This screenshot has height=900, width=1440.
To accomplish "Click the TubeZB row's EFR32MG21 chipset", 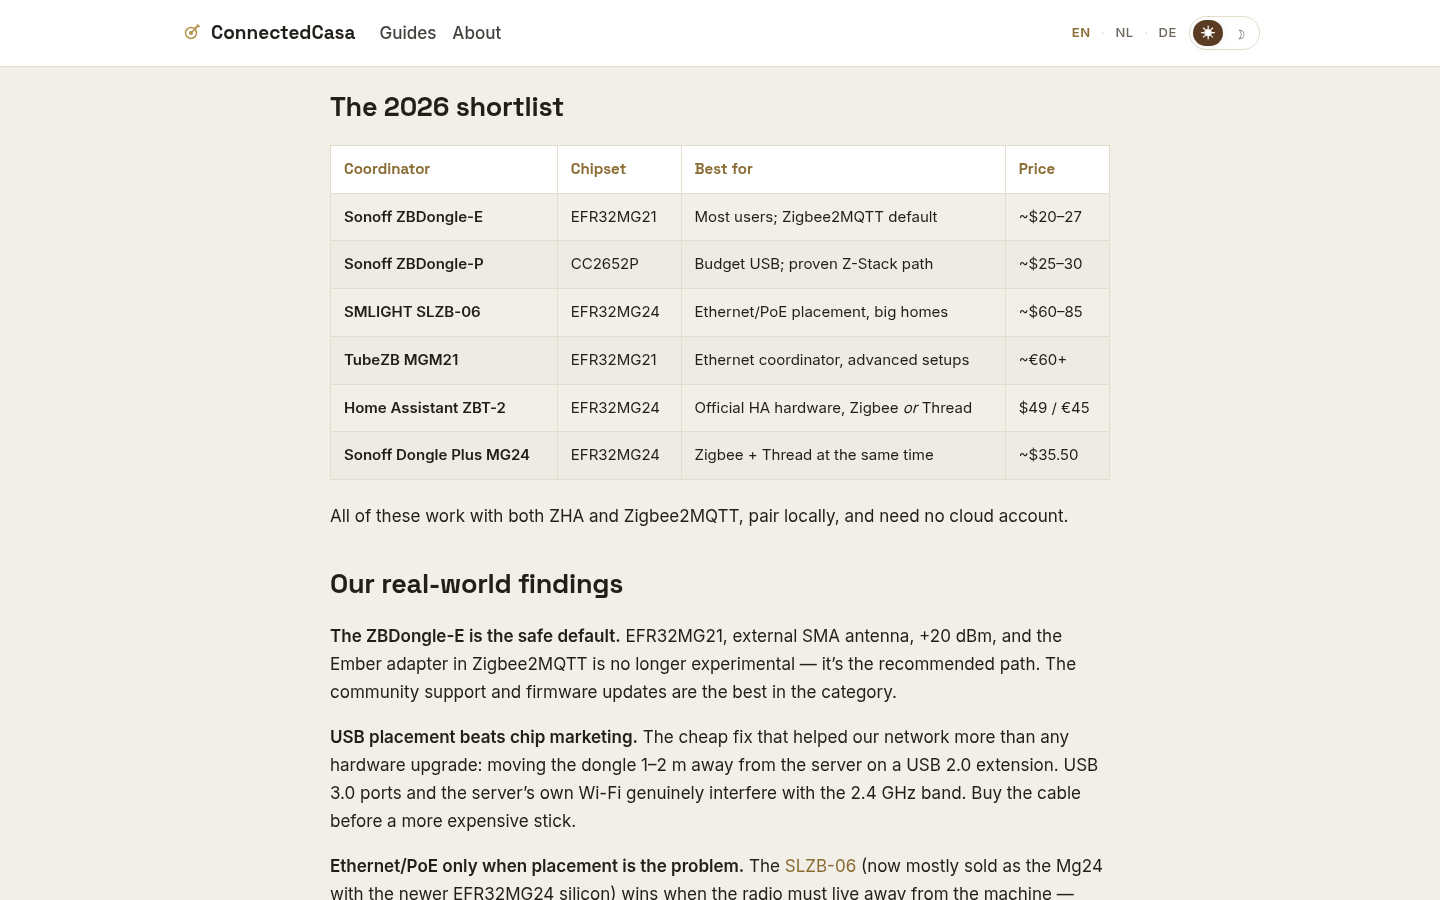I will pyautogui.click(x=619, y=360).
